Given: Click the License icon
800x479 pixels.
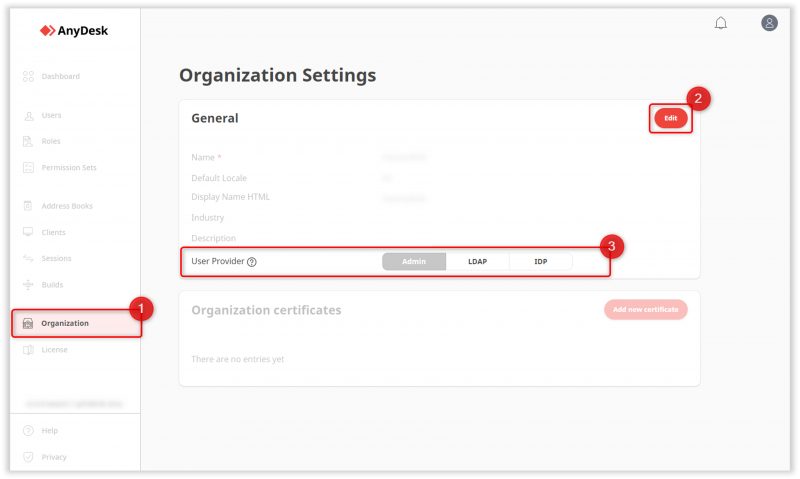Looking at the screenshot, I should tap(28, 349).
